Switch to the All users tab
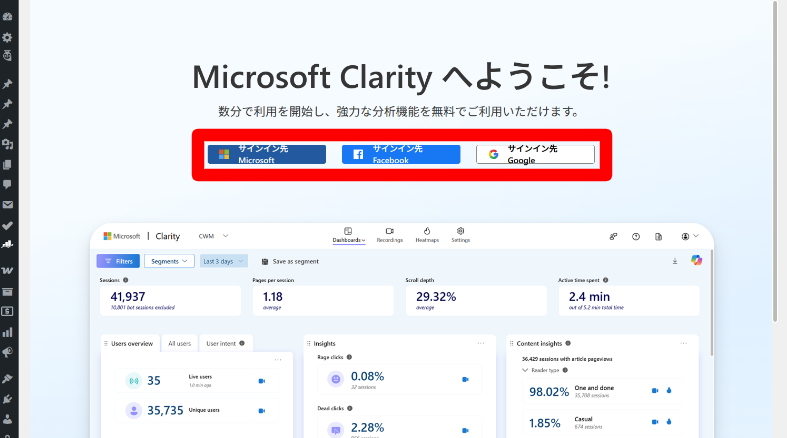The height and width of the screenshot is (438, 787). [179, 344]
